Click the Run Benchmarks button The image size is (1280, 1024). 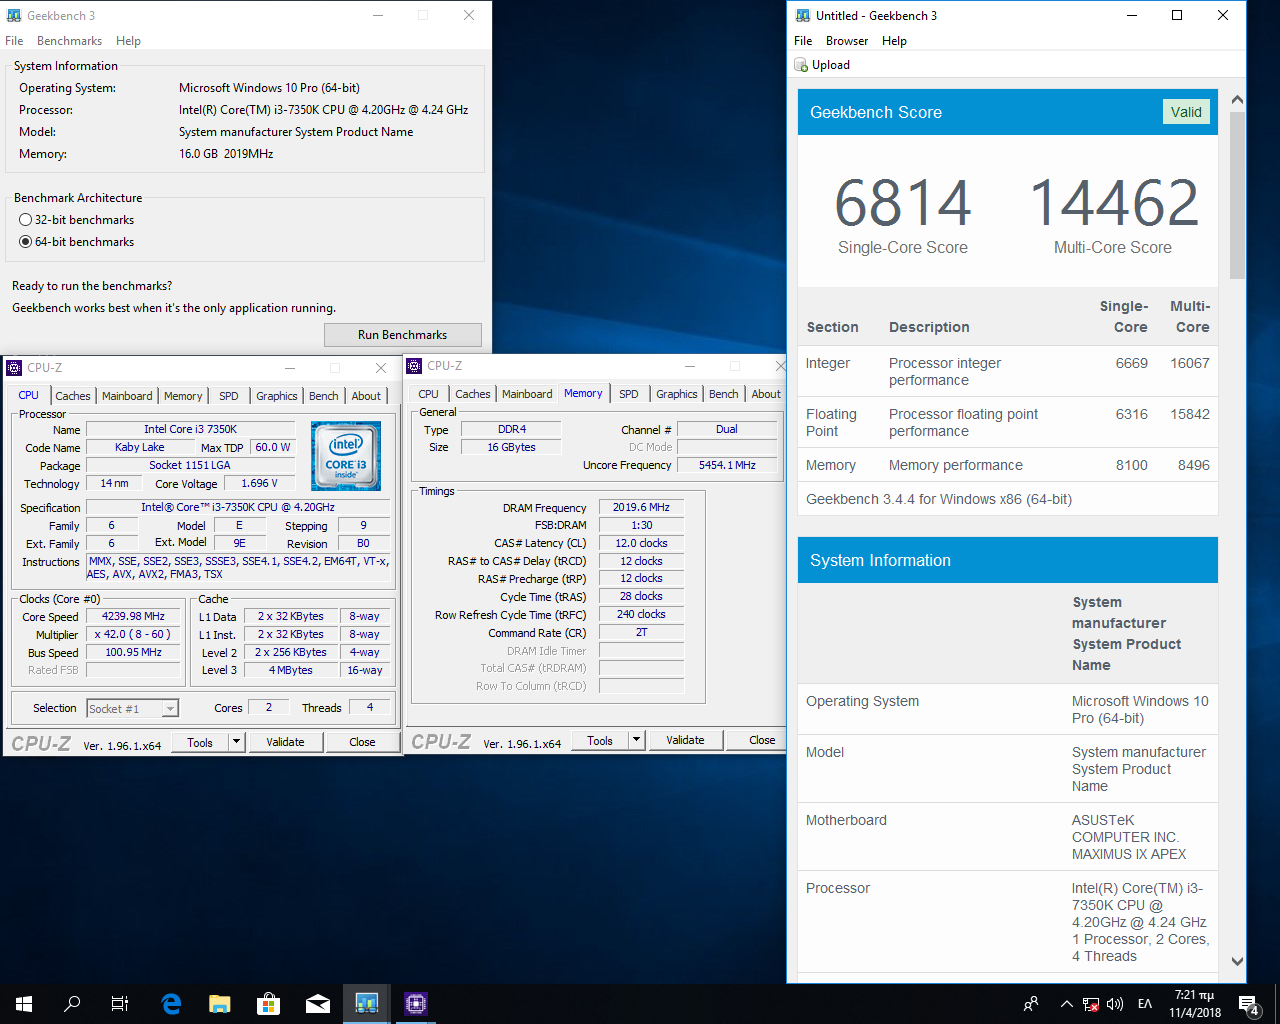pos(402,335)
